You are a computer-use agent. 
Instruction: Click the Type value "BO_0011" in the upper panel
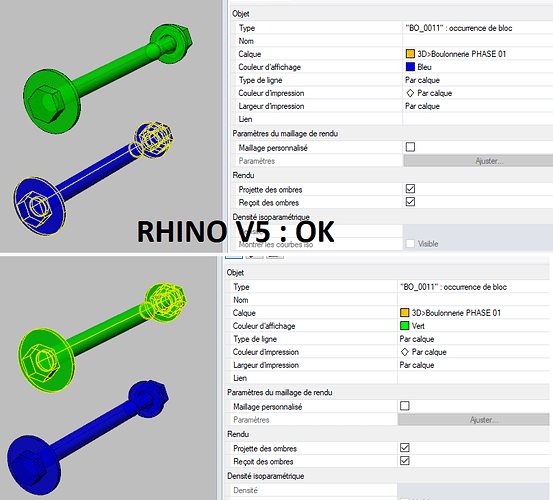point(458,28)
